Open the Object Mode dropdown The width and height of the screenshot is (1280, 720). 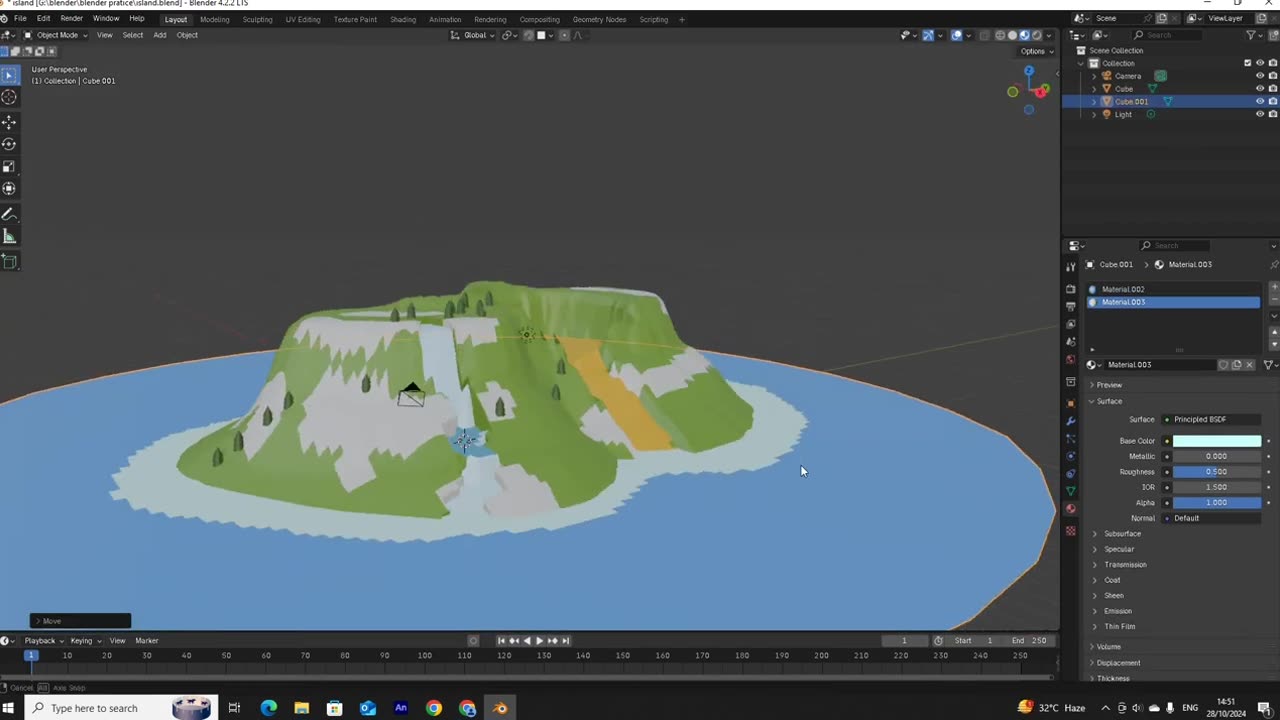click(55, 35)
